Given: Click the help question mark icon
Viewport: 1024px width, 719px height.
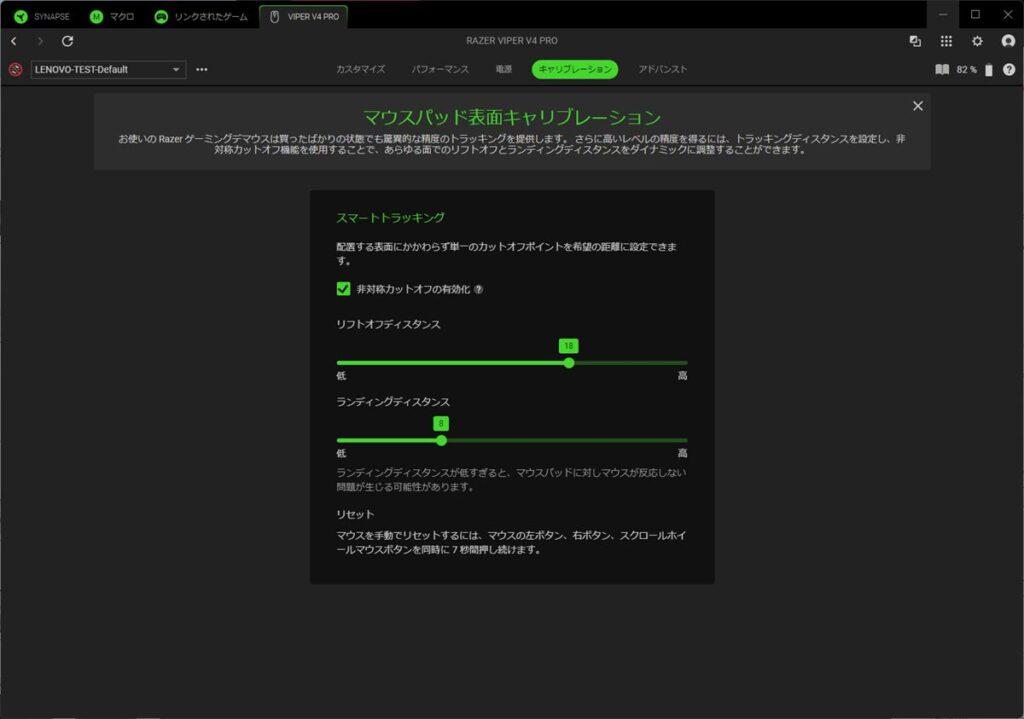Looking at the screenshot, I should [x=1008, y=70].
